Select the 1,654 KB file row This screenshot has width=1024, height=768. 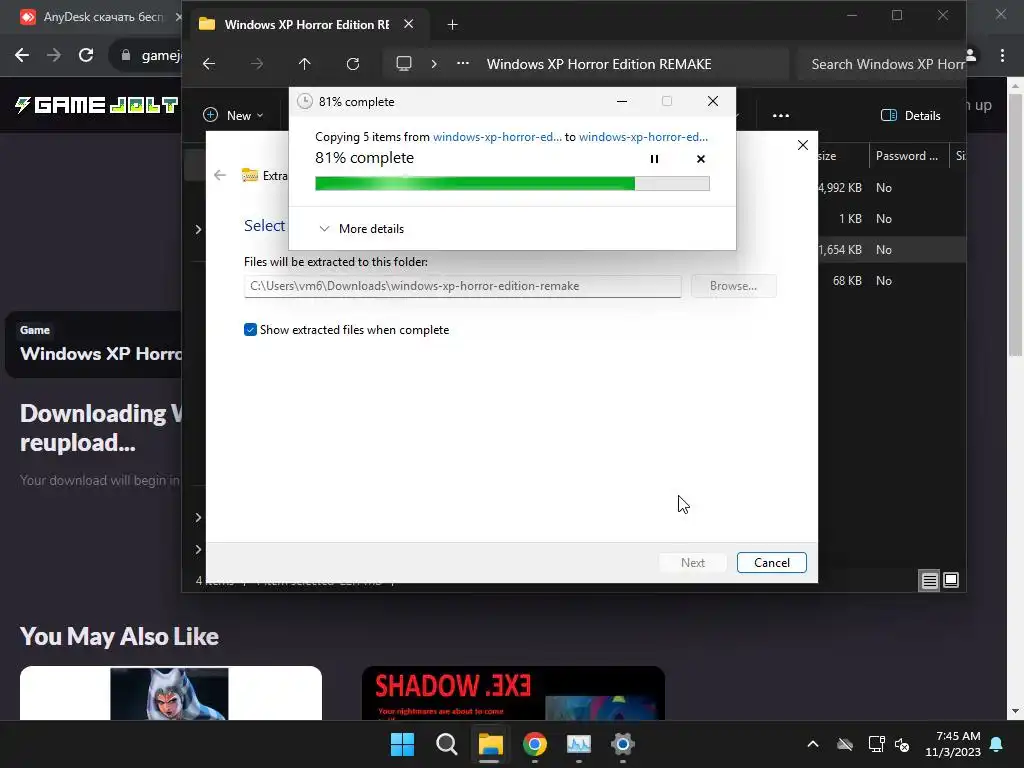[x=891, y=249]
